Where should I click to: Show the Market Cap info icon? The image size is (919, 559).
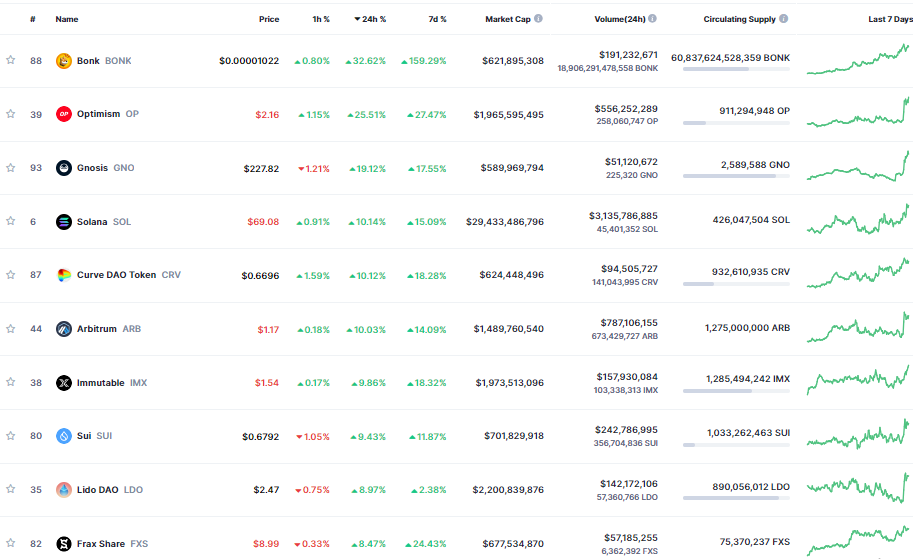(x=538, y=19)
